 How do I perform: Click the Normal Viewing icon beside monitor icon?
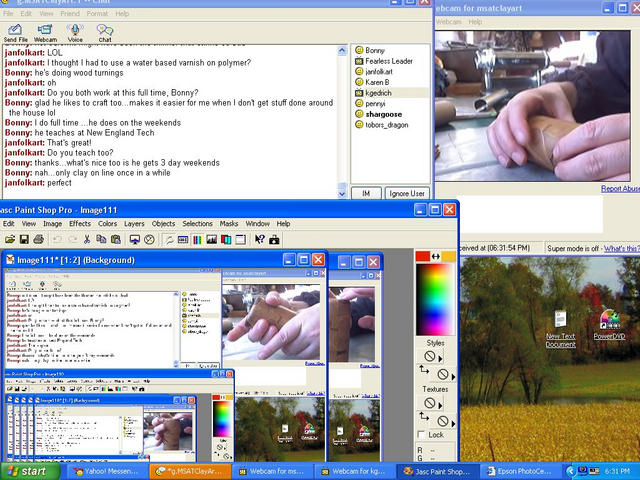click(x=149, y=240)
